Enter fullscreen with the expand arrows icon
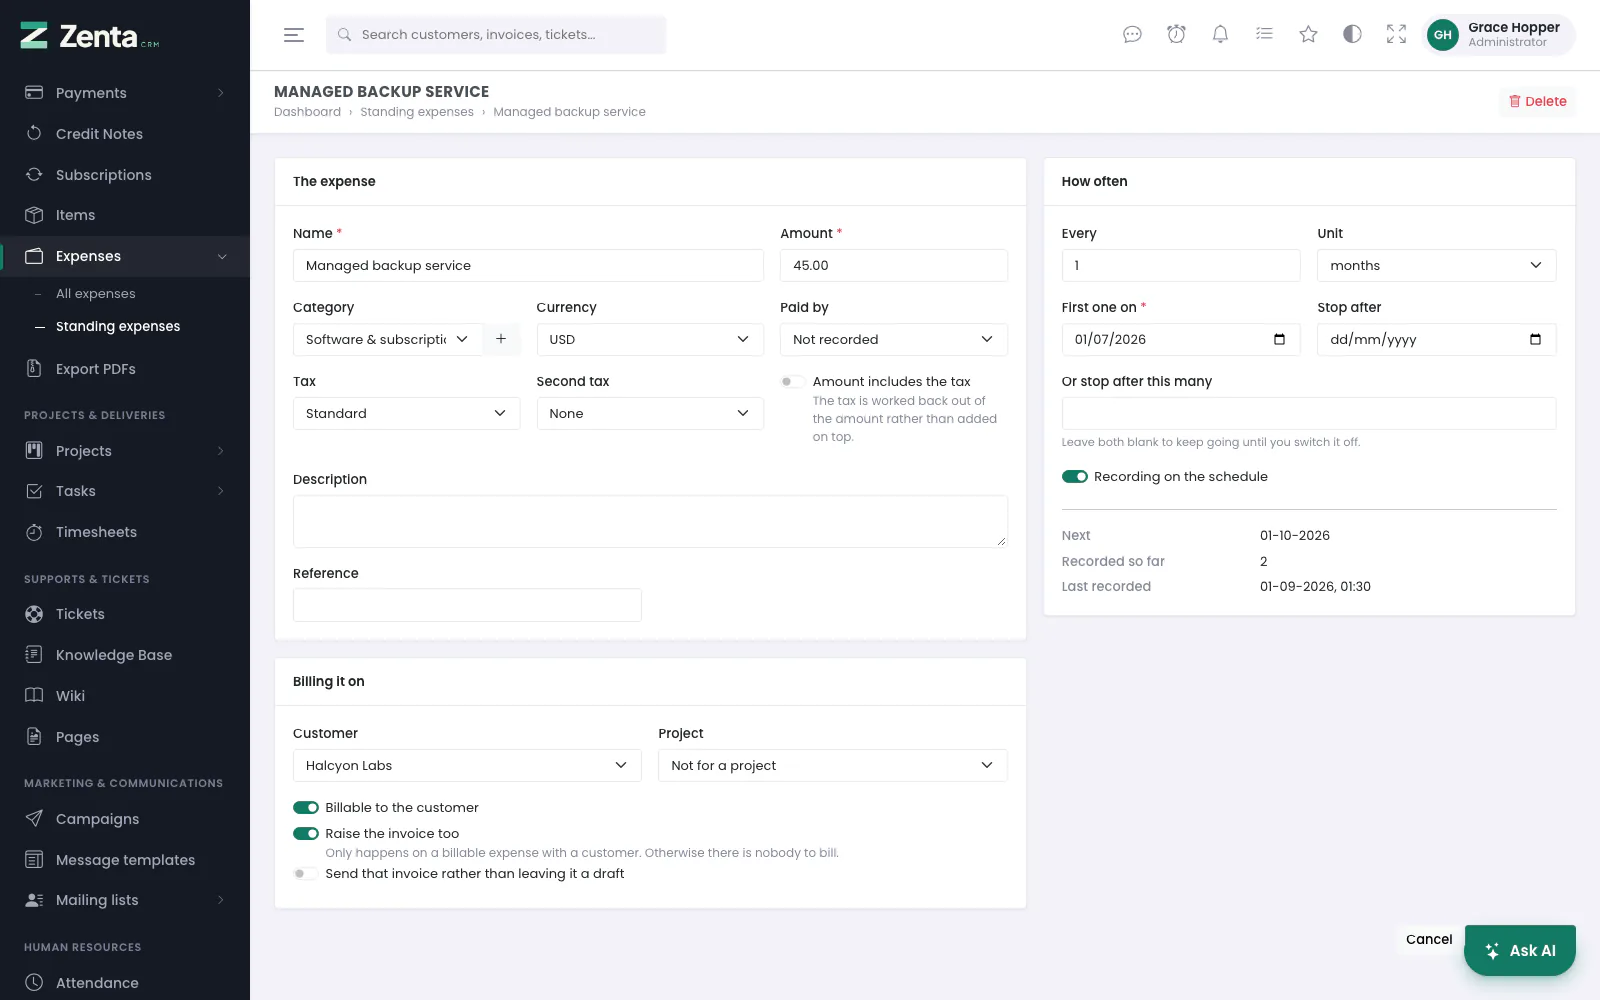Screen dimensions: 1600x1000 pos(1396,35)
